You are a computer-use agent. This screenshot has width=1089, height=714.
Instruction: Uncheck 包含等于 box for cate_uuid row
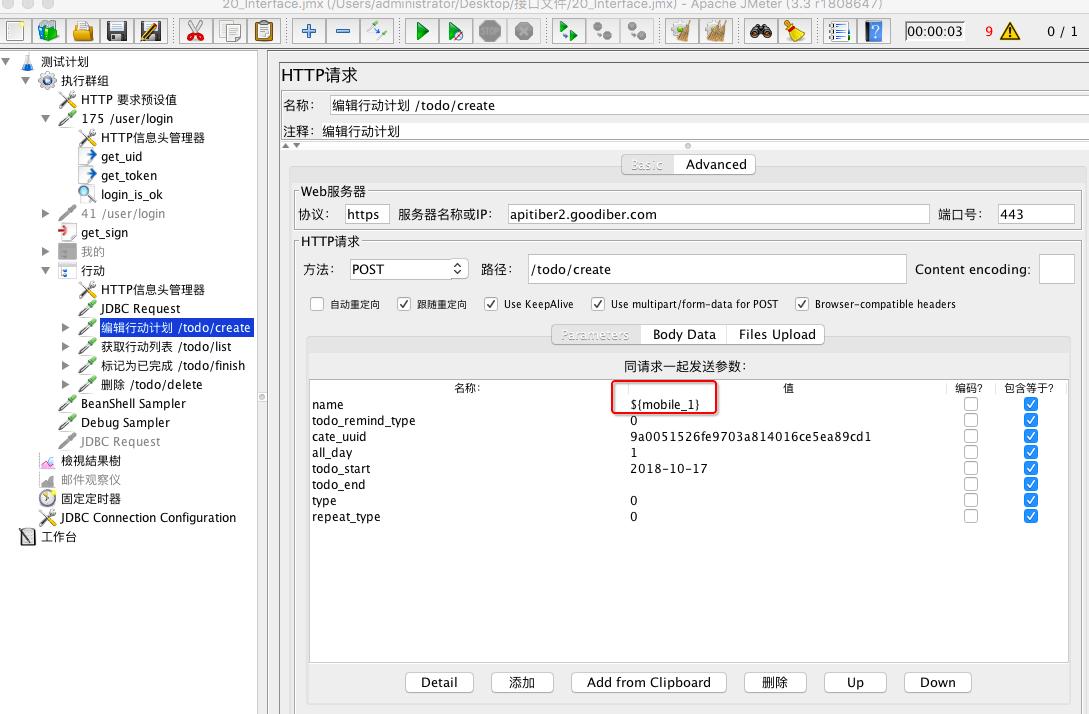1031,436
